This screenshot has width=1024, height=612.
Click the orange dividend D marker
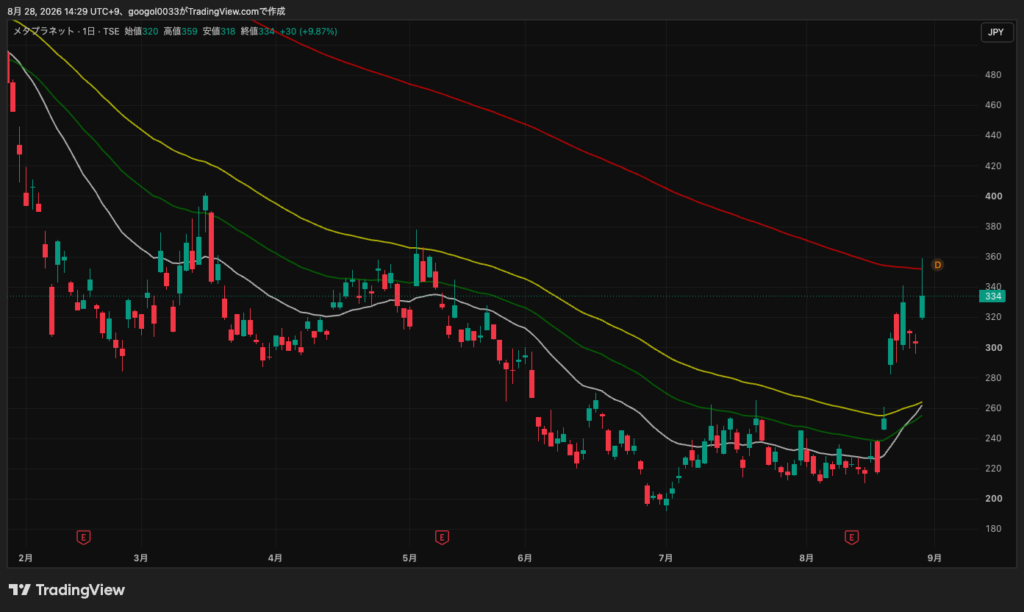(937, 265)
